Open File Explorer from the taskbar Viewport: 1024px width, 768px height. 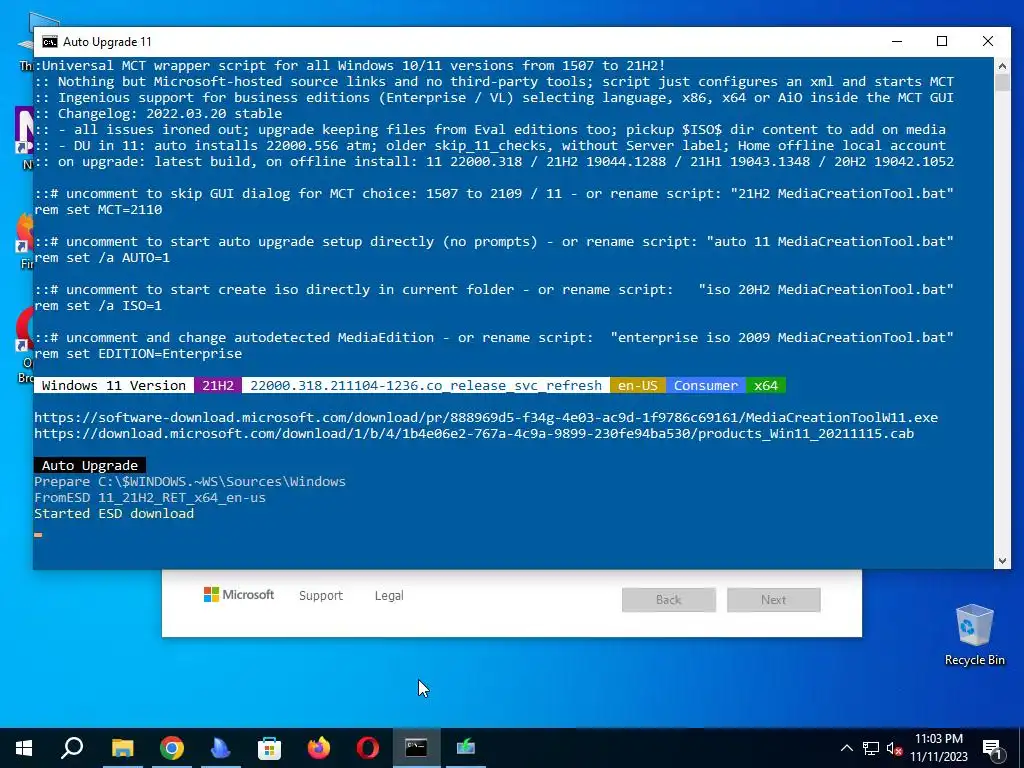(122, 748)
